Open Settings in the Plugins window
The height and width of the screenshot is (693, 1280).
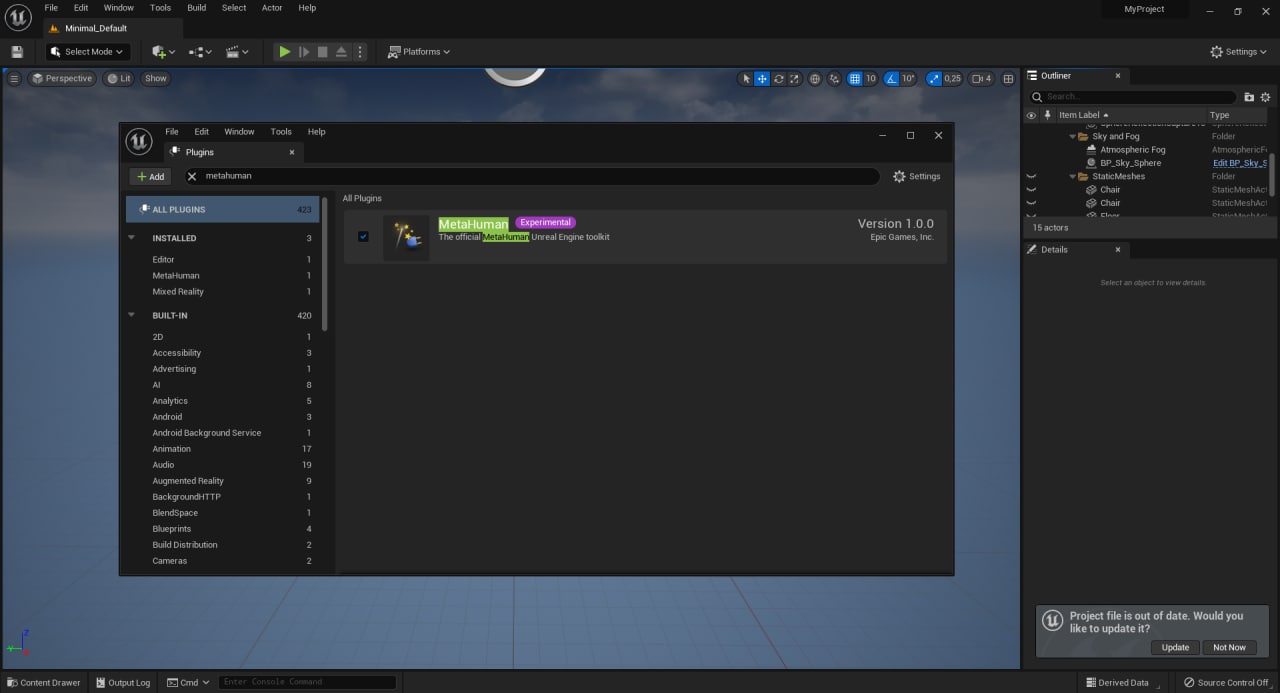click(x=917, y=176)
